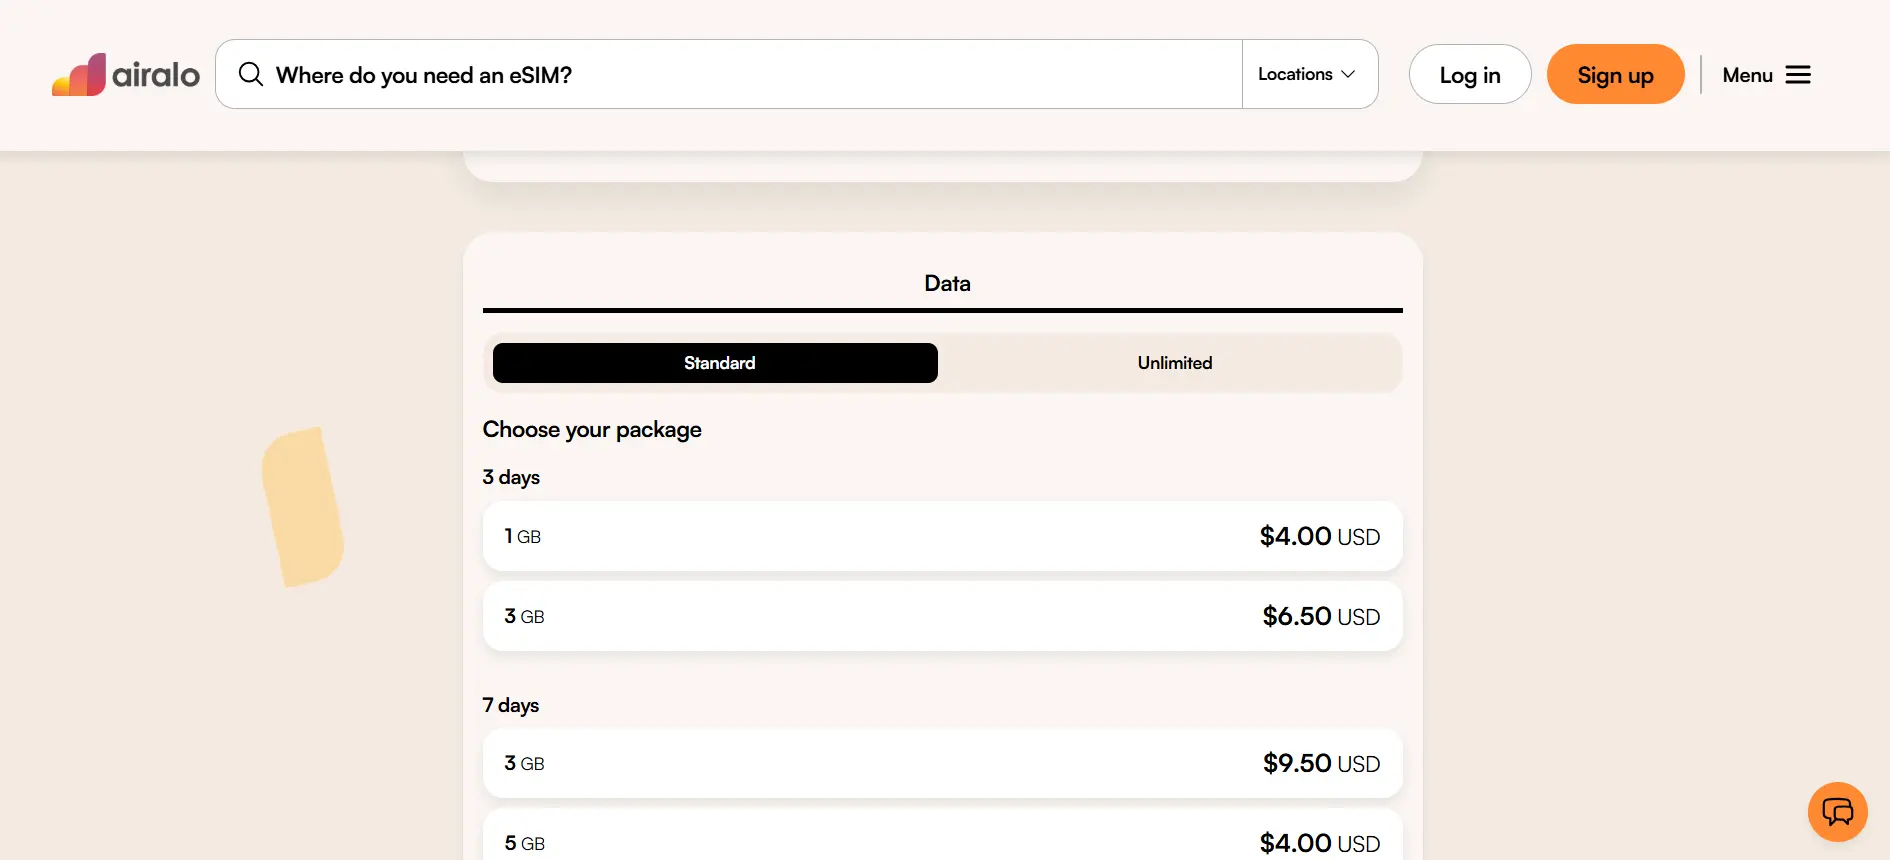Choose the 7-day 3 GB package
Viewport: 1890px width, 860px height.
point(942,764)
